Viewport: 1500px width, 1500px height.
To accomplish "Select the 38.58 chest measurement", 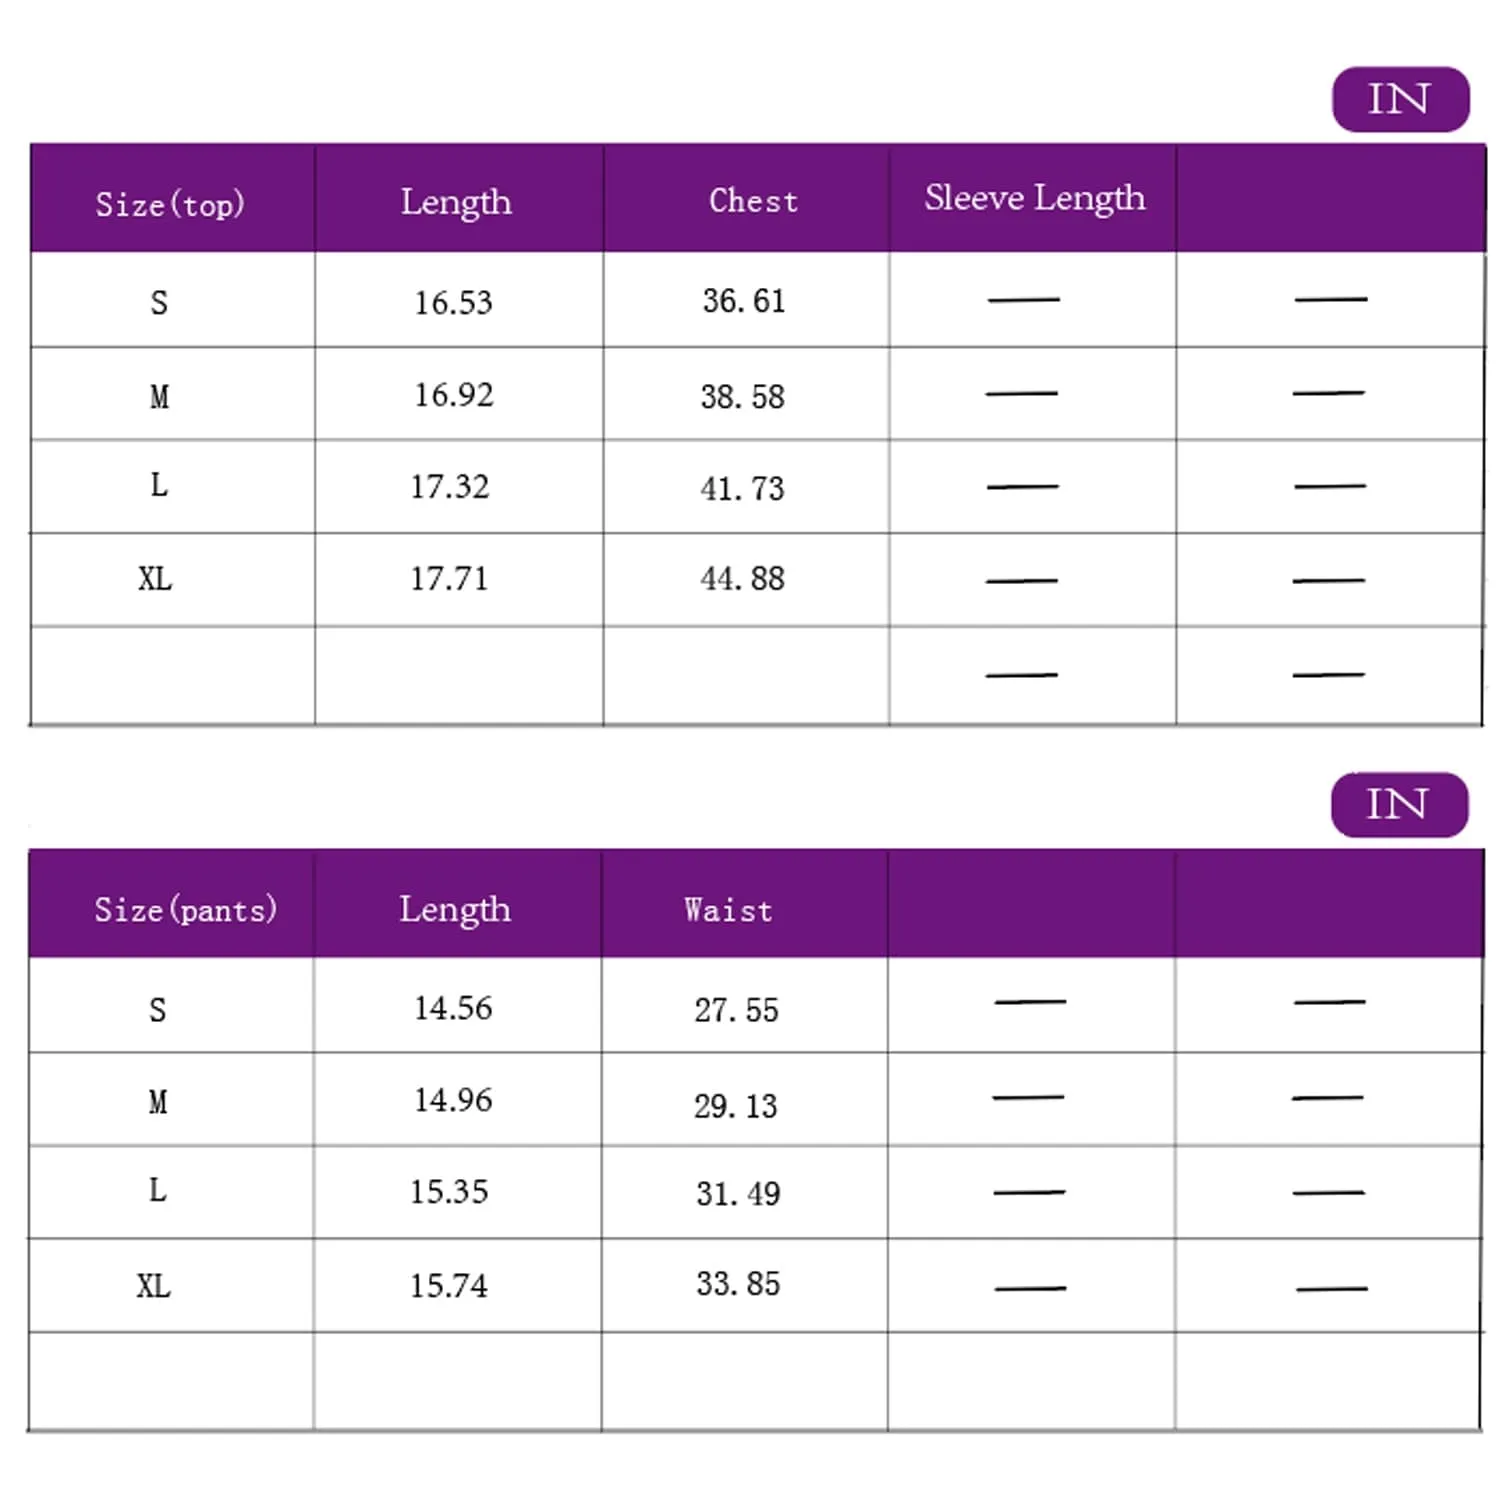I will coord(742,396).
